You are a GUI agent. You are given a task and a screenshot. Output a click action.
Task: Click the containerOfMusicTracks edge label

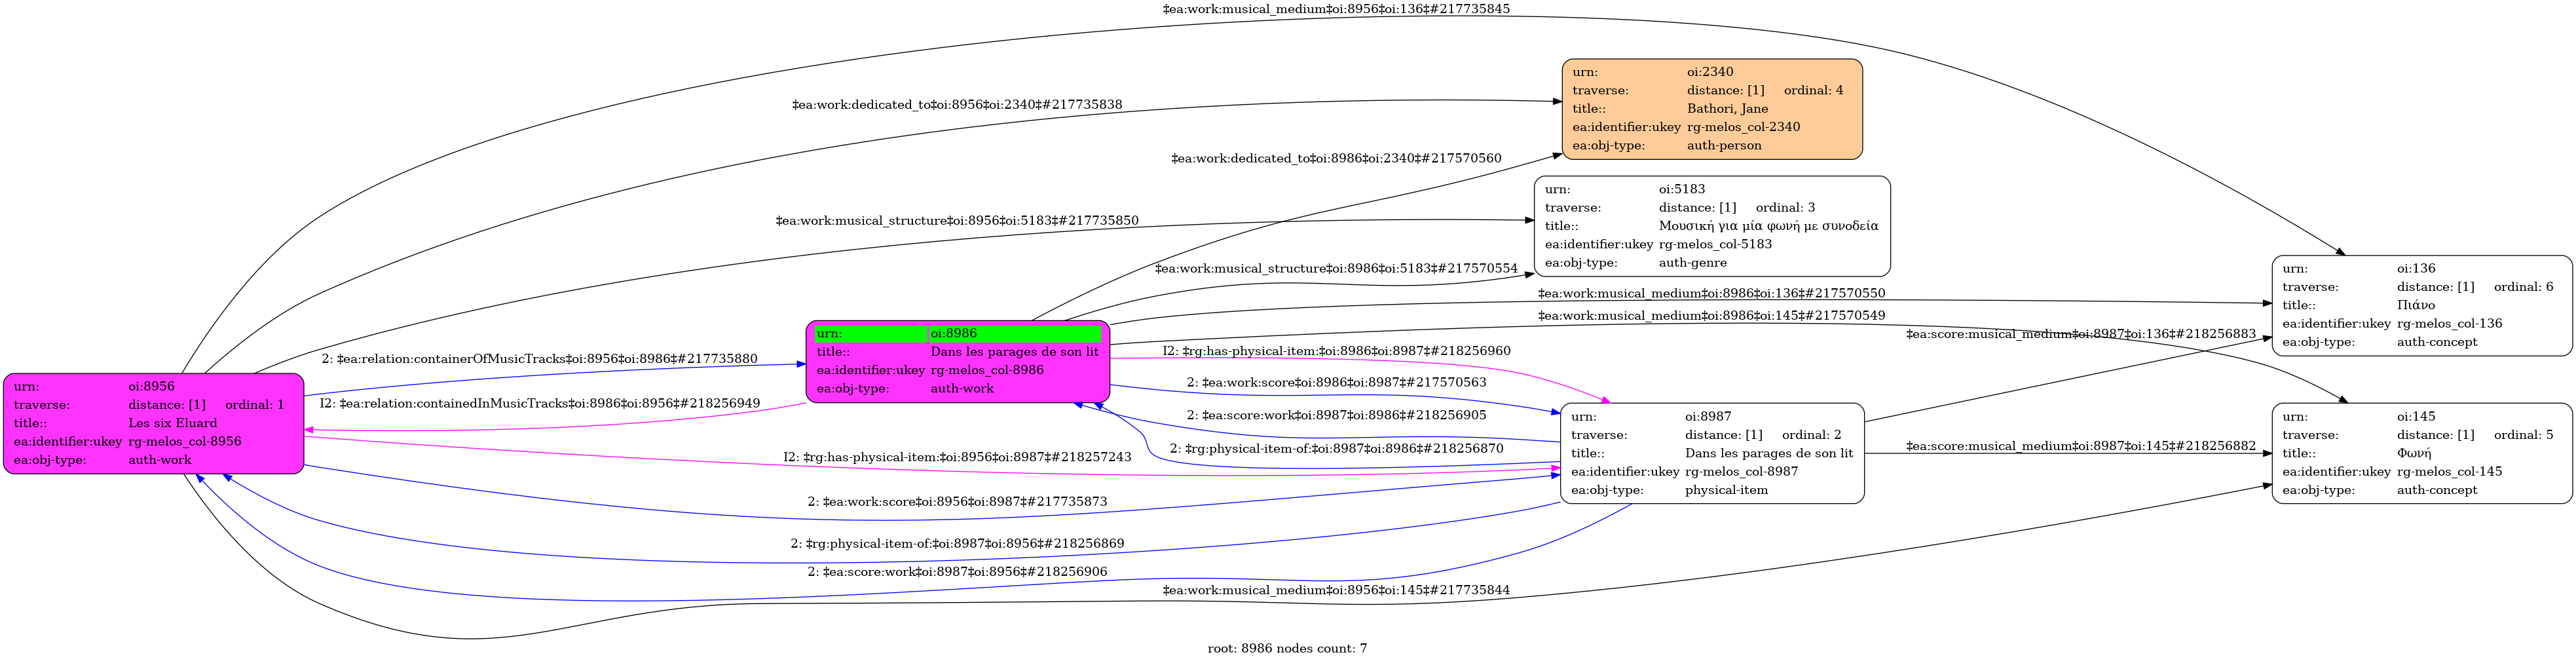point(539,359)
